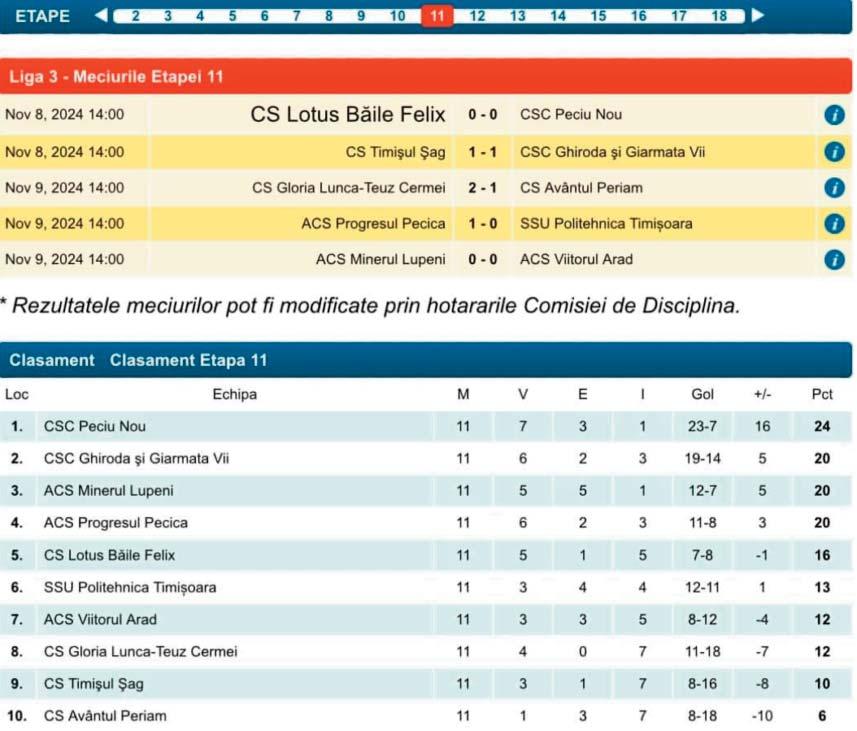Click Clasament Etapa 11 header label
Image resolution: width=857 pixels, height=731 pixels.
(x=189, y=360)
